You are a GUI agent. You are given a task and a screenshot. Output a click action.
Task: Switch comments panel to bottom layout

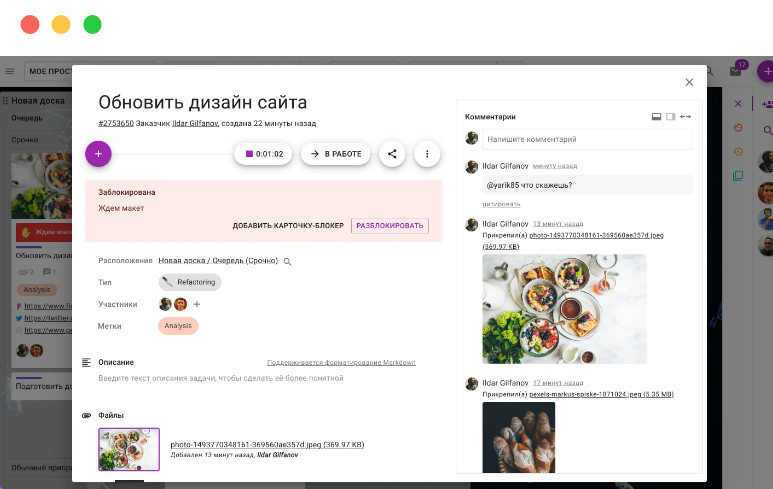click(657, 117)
